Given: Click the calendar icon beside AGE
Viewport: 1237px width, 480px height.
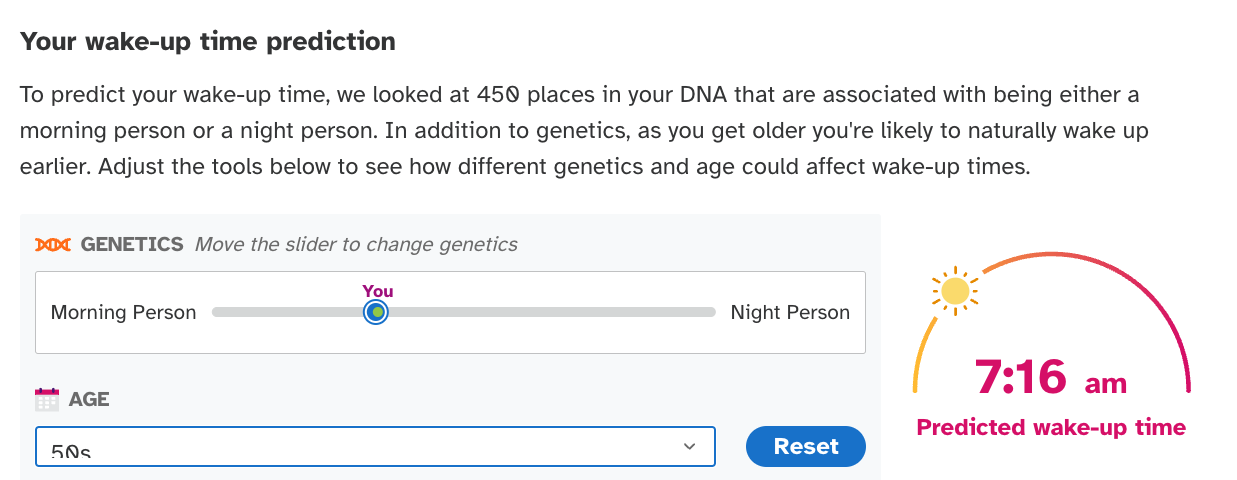Looking at the screenshot, I should tap(47, 400).
